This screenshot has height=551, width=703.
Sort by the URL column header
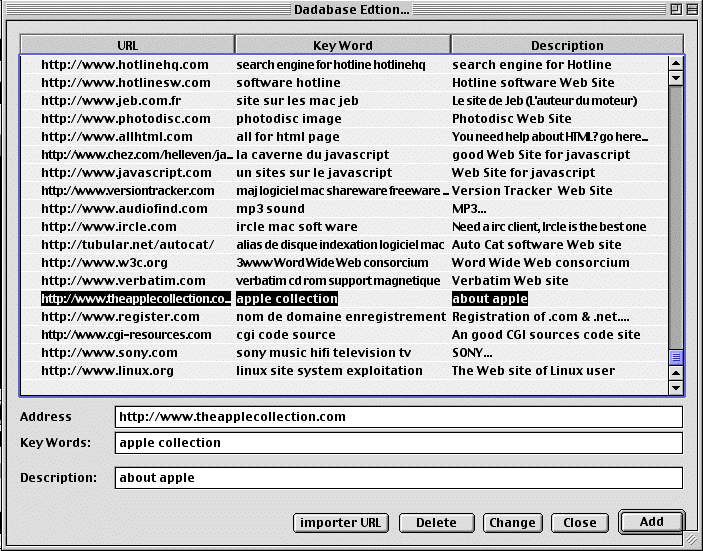[x=127, y=45]
